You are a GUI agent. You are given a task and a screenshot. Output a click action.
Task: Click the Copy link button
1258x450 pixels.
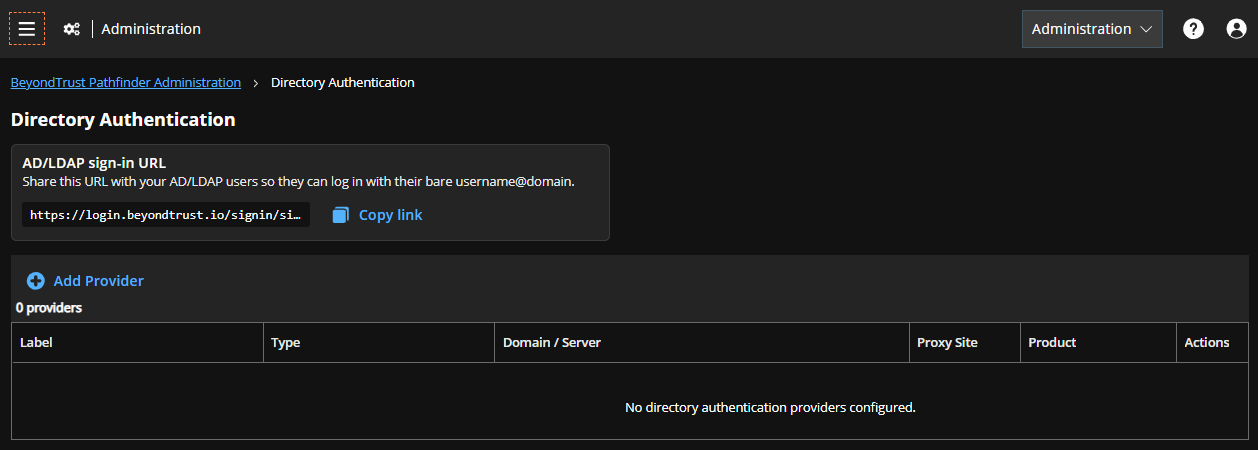point(377,215)
